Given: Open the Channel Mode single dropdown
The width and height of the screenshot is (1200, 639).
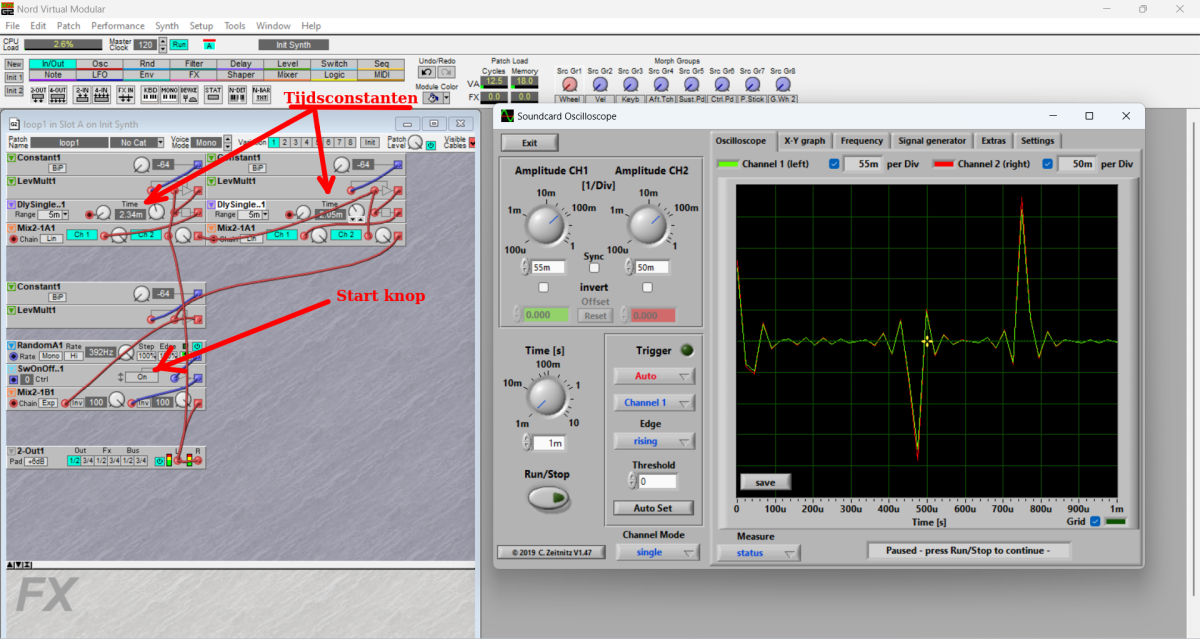Looking at the screenshot, I should pos(658,552).
